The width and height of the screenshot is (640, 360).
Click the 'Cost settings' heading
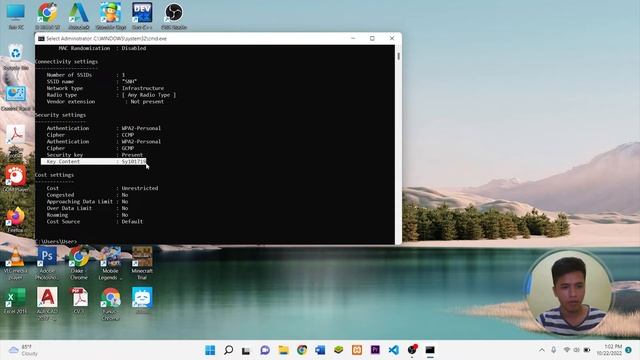(x=54, y=175)
